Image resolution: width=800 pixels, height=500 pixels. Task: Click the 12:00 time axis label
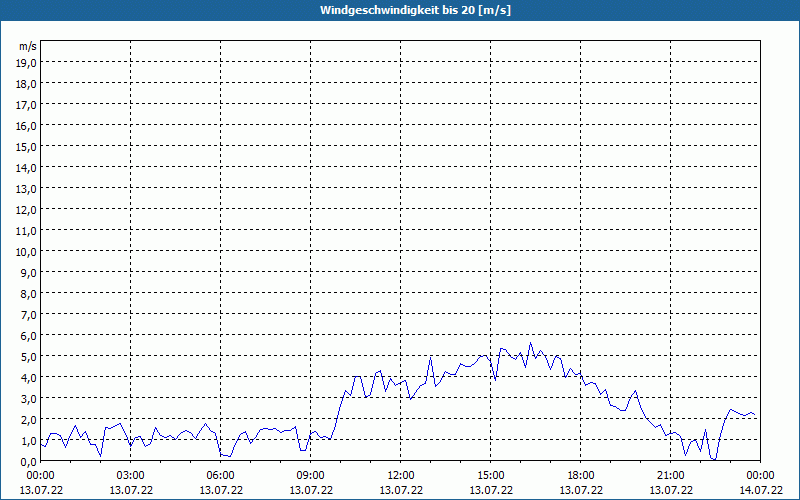(x=401, y=476)
